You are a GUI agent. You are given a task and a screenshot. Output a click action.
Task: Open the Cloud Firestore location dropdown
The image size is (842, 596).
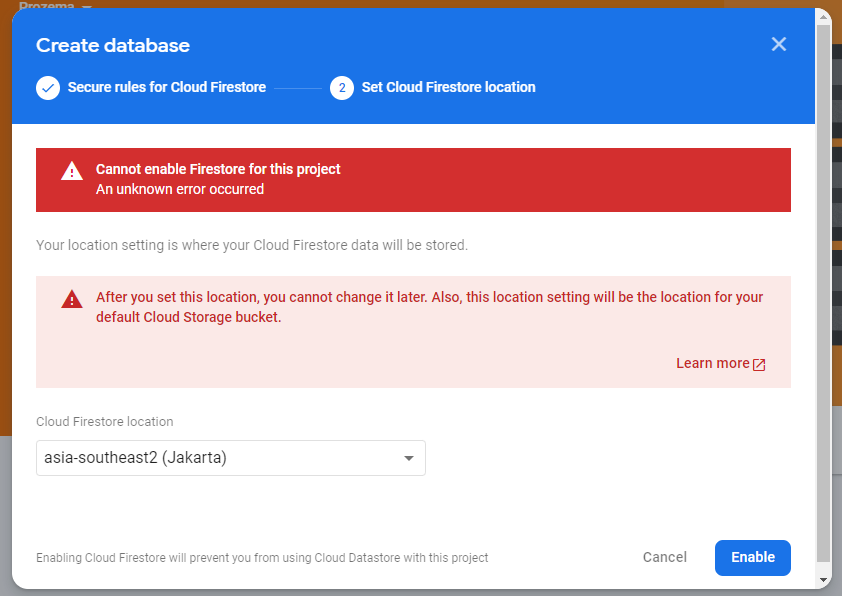(x=230, y=457)
